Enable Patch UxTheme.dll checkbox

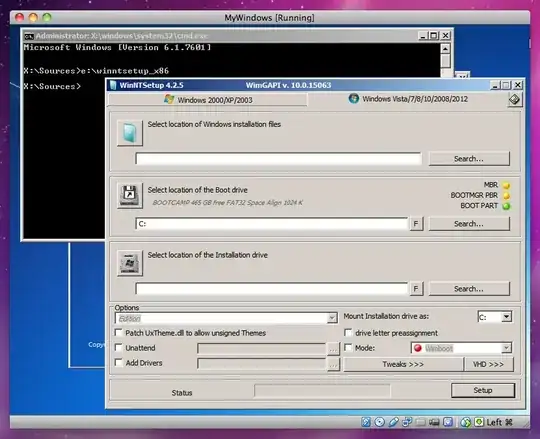(118, 333)
